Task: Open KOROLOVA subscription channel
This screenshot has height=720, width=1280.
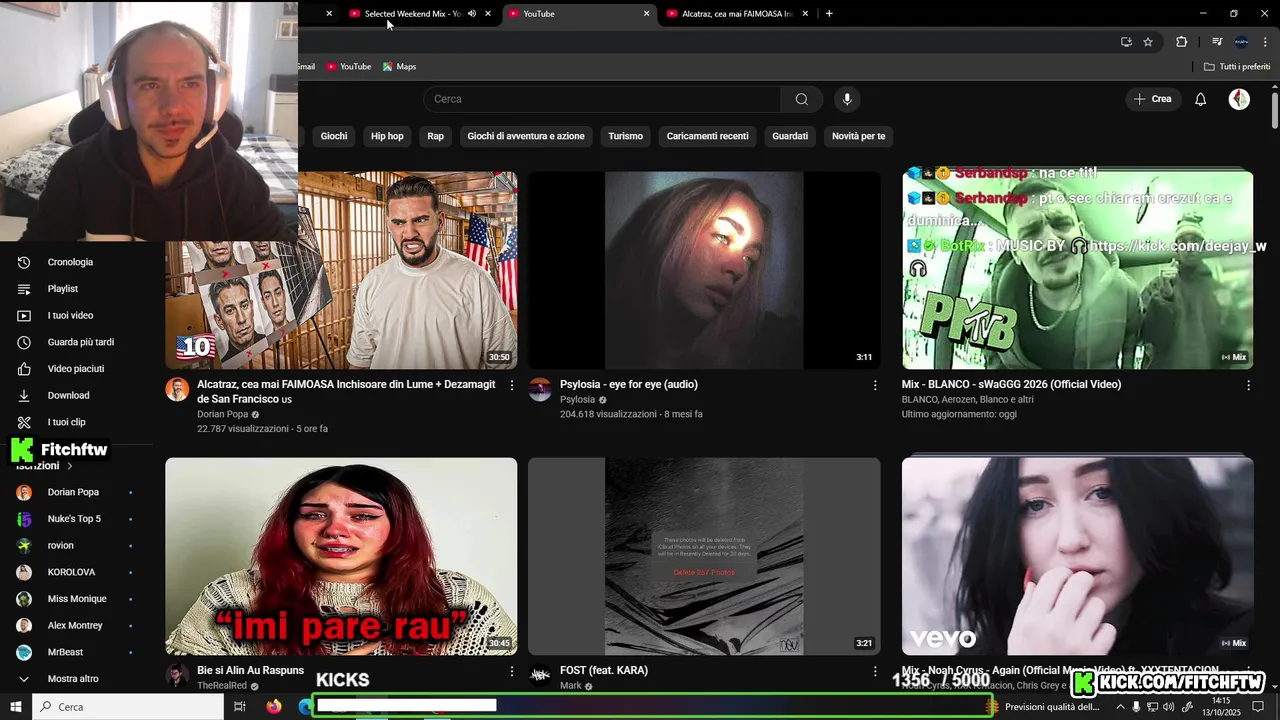Action: (72, 572)
